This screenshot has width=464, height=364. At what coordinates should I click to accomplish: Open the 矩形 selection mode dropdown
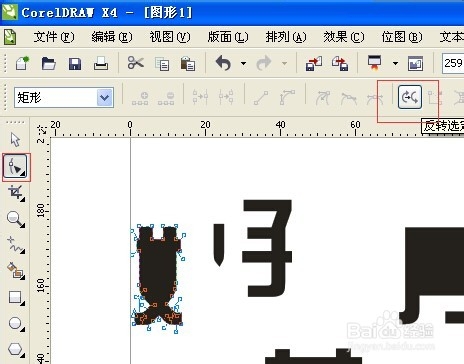[105, 98]
